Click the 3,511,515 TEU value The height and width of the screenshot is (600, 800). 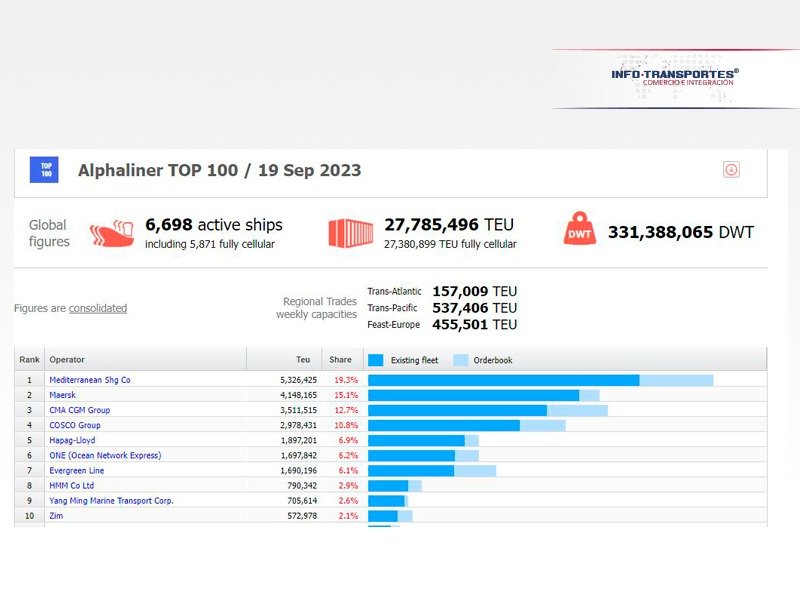pos(298,410)
